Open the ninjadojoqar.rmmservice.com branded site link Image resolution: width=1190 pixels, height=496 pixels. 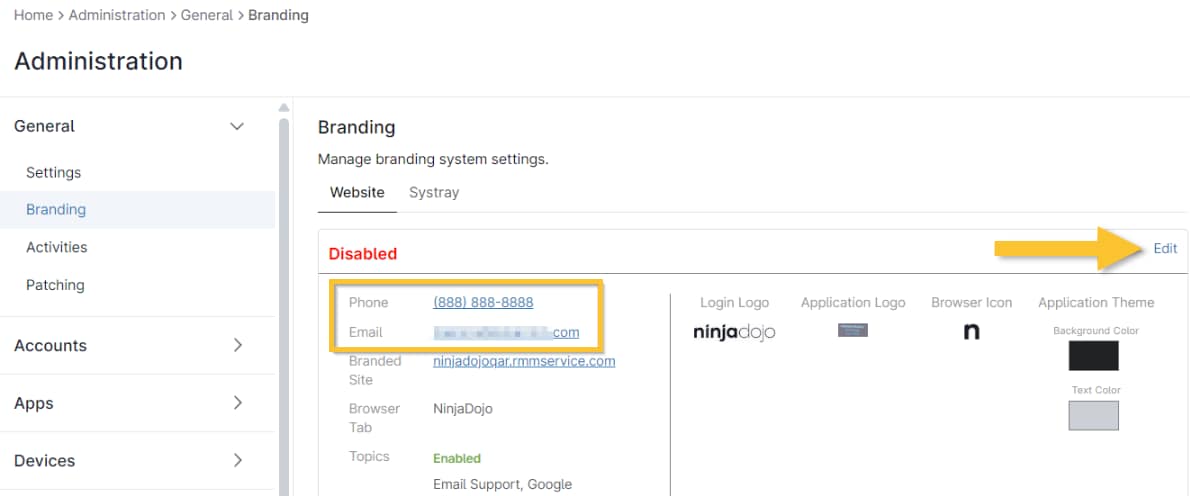pos(524,361)
